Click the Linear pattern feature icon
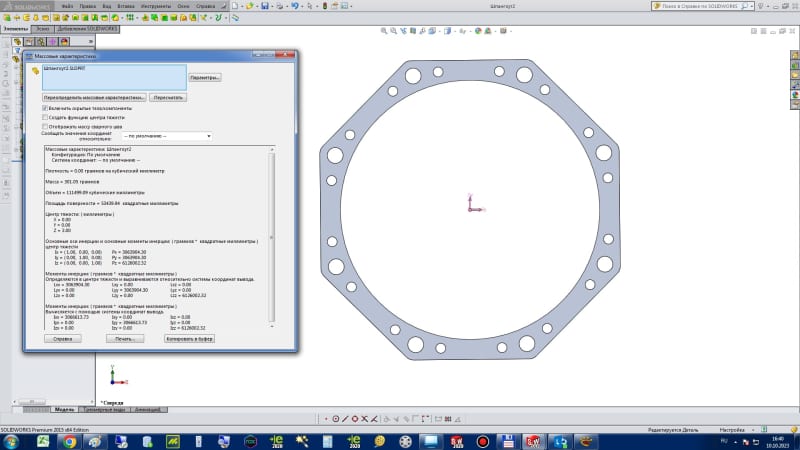This screenshot has width=800, height=450. pyautogui.click(x=130, y=18)
